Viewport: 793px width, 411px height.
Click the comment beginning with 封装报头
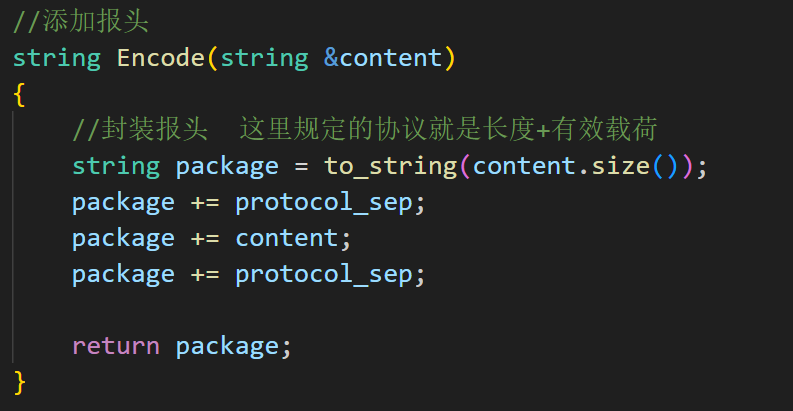364,129
